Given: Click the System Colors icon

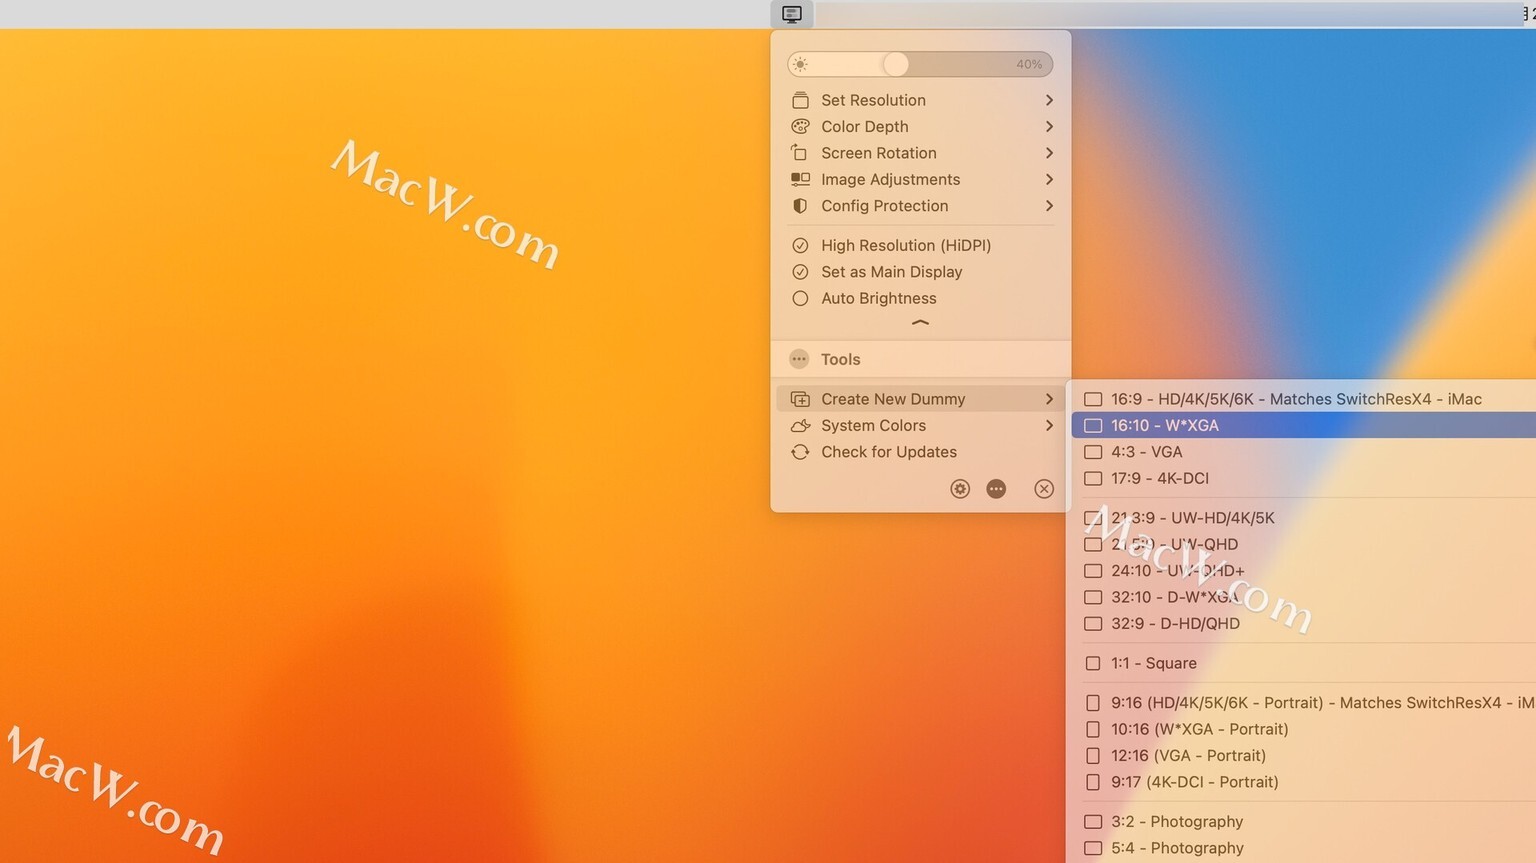Looking at the screenshot, I should 800,425.
